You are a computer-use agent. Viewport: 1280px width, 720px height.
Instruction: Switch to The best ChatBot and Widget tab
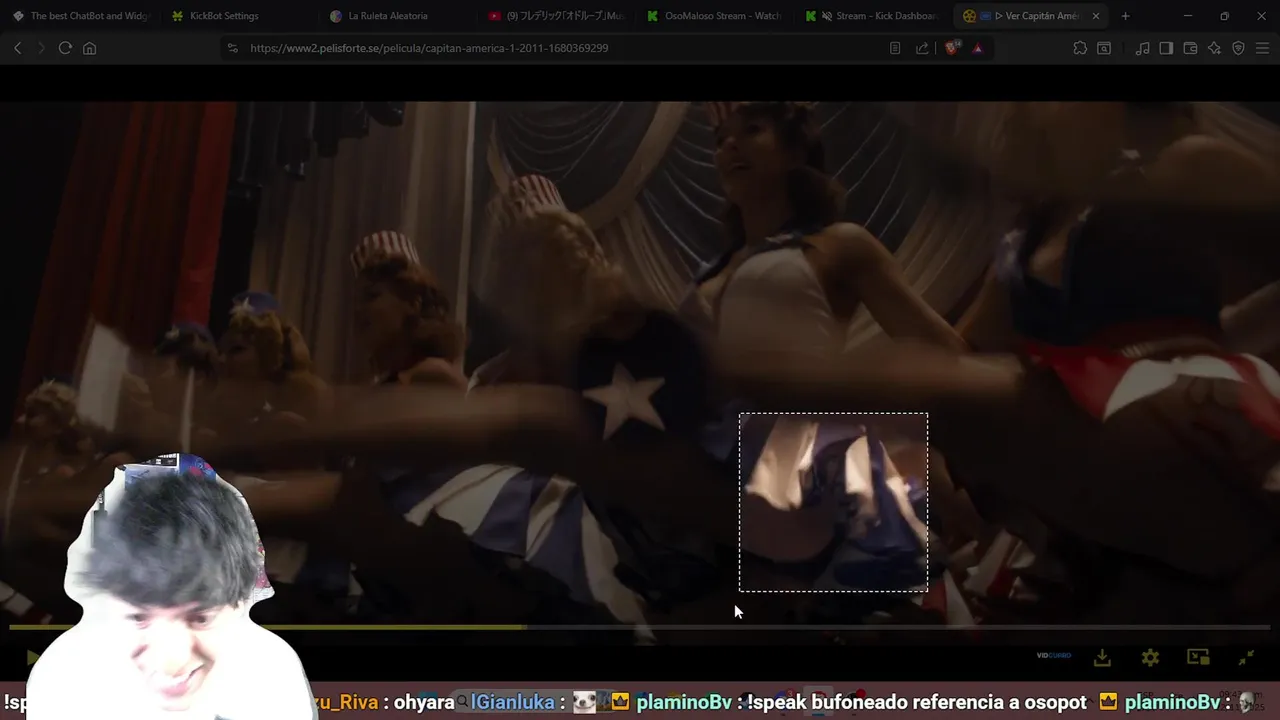(81, 16)
